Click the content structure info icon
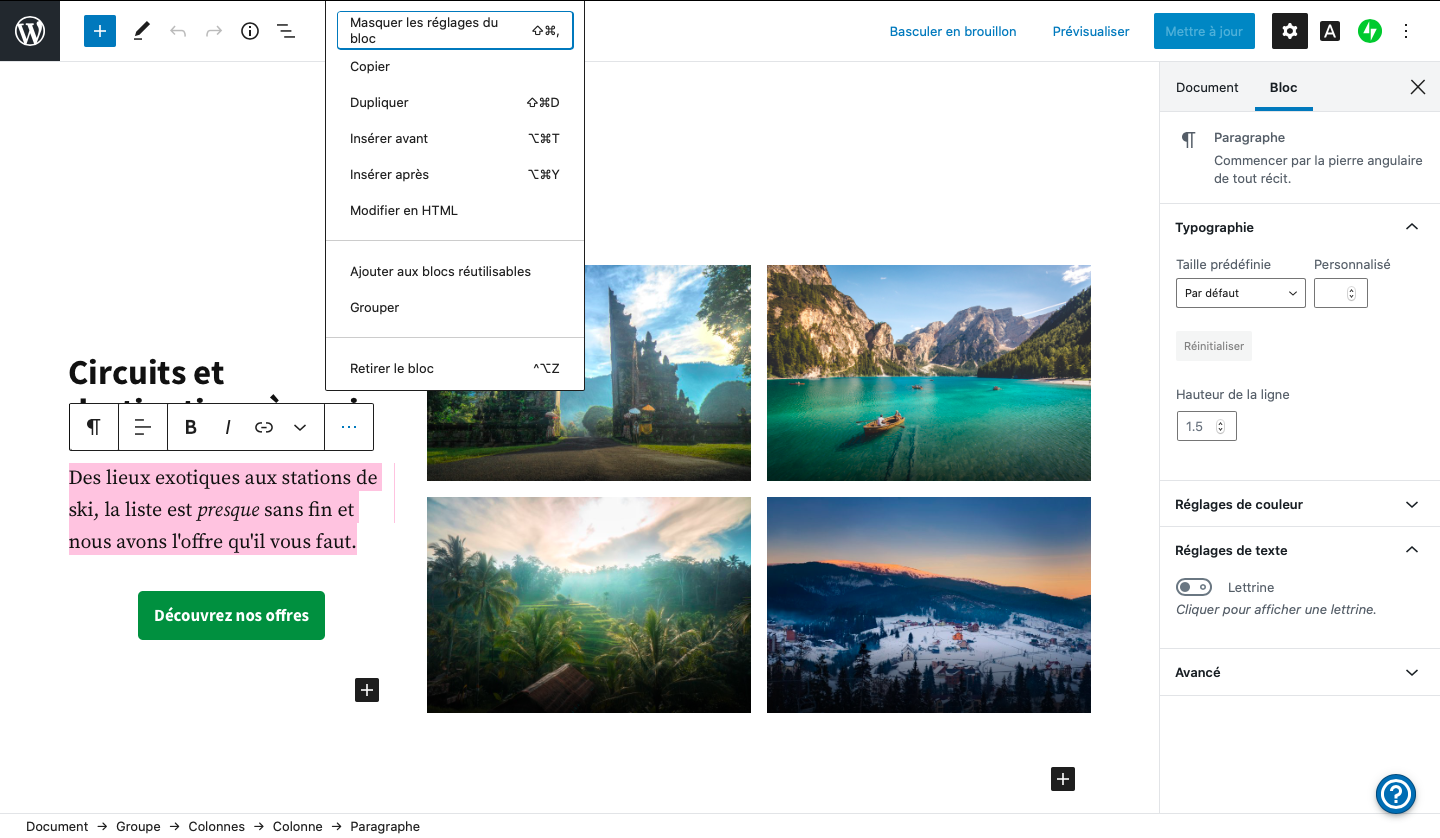This screenshot has width=1440, height=838. point(250,31)
